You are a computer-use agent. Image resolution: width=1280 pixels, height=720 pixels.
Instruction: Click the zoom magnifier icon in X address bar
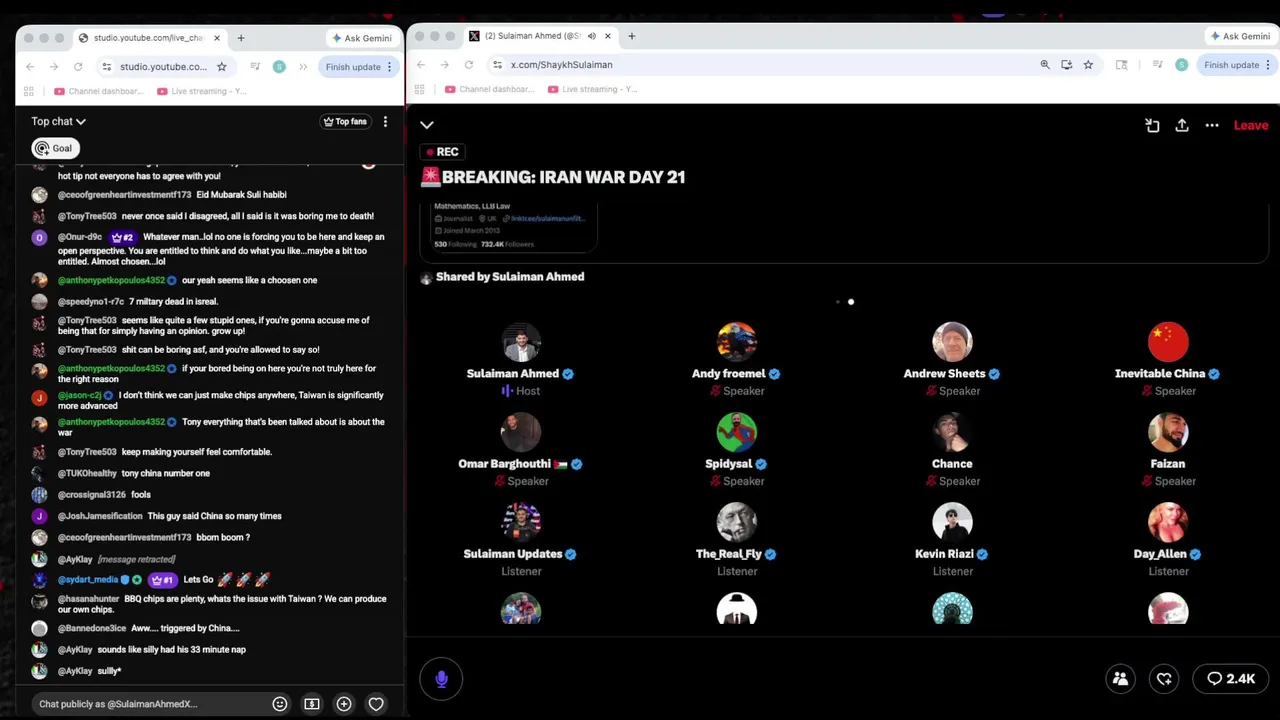1045,64
